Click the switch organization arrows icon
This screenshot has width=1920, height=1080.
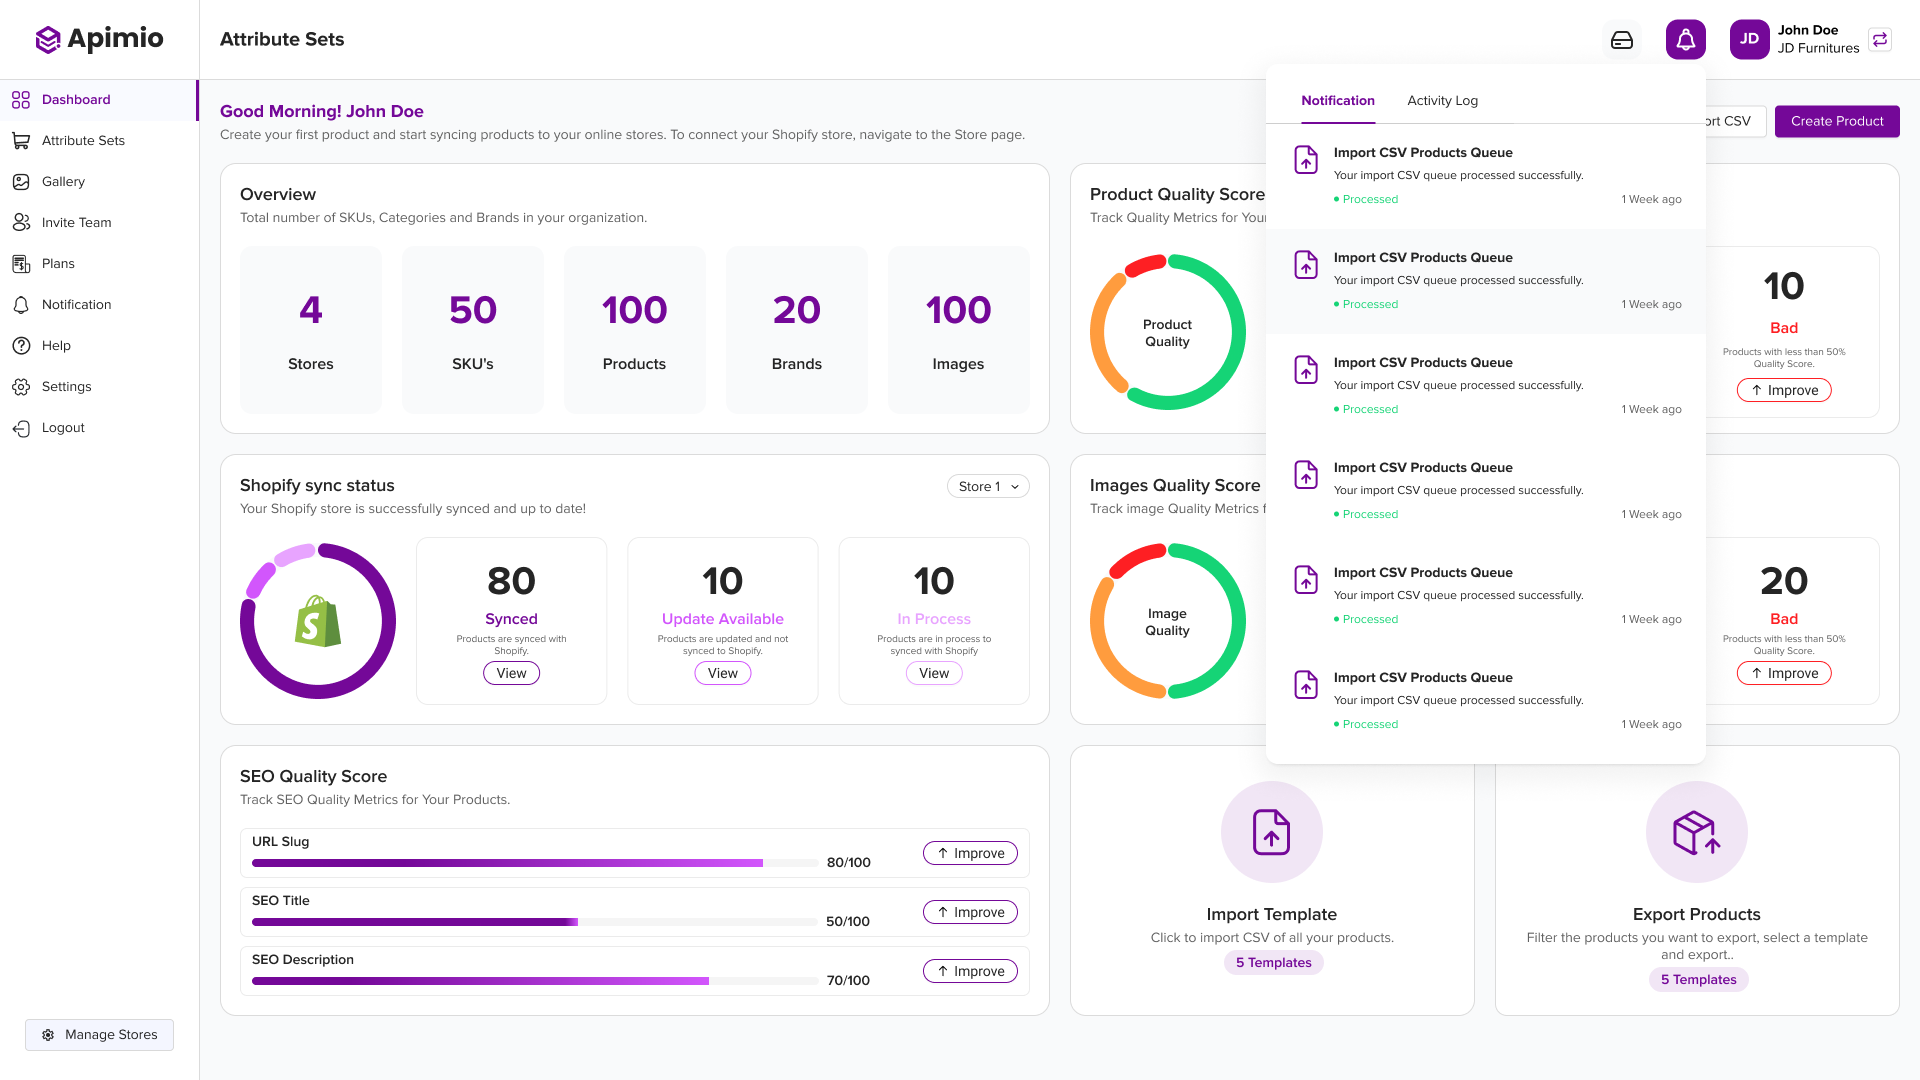(x=1880, y=39)
